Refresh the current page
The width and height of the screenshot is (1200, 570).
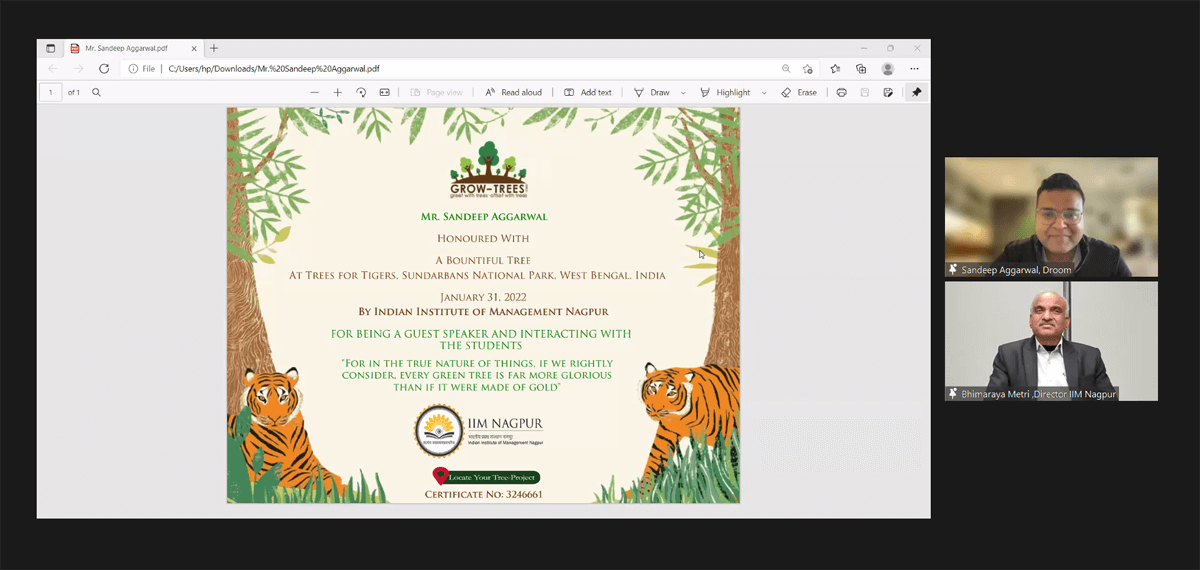(x=104, y=69)
